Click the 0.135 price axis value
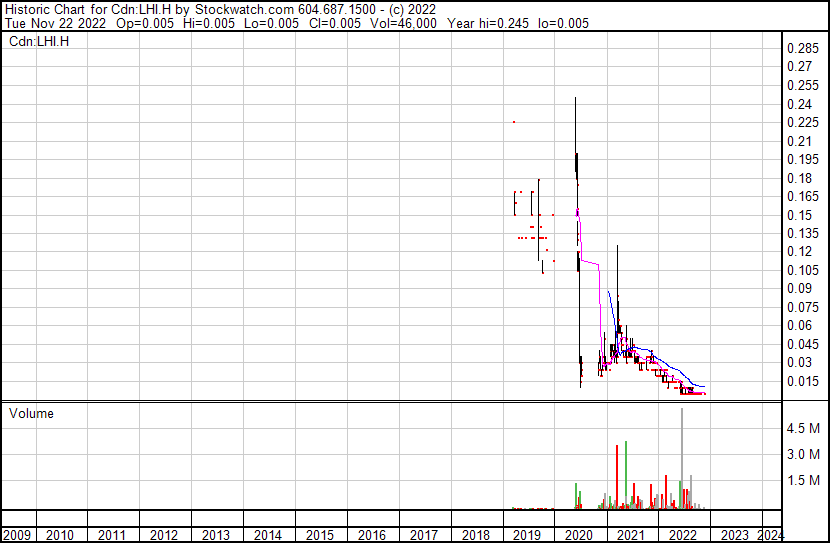 pos(802,233)
